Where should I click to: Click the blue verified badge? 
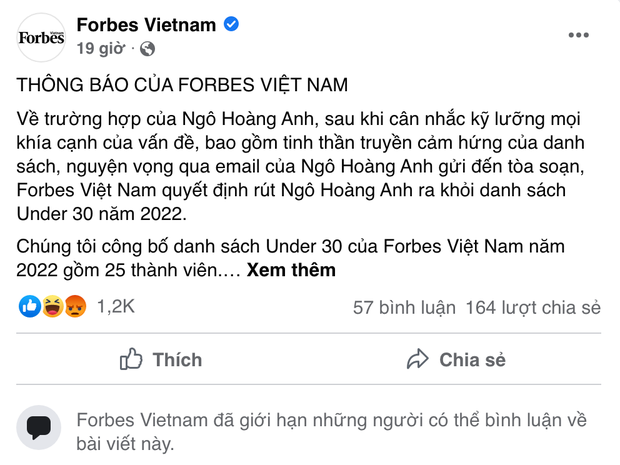coord(231,23)
